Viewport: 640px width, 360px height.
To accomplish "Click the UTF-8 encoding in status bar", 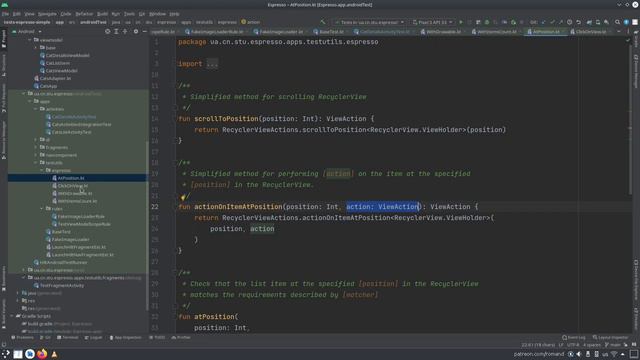I will click(x=572, y=345).
